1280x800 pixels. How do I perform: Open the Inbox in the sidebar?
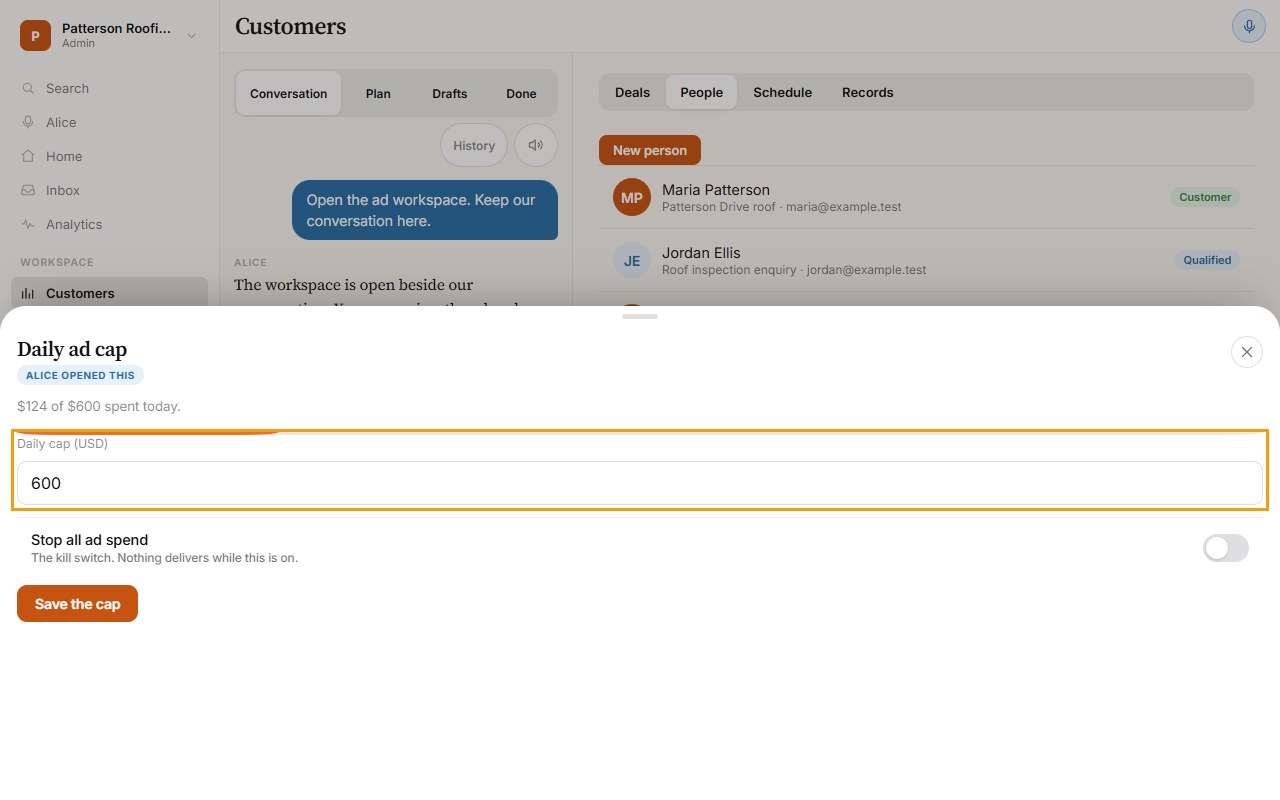coord(110,190)
